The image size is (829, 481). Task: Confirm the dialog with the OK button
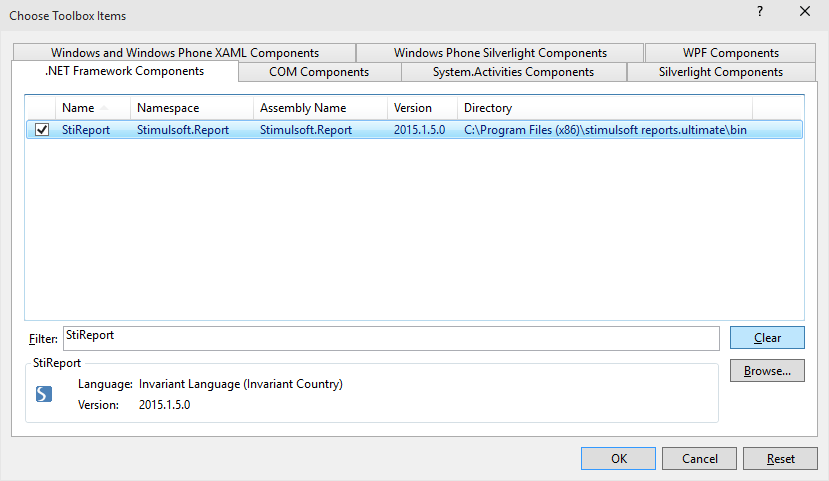coord(619,459)
